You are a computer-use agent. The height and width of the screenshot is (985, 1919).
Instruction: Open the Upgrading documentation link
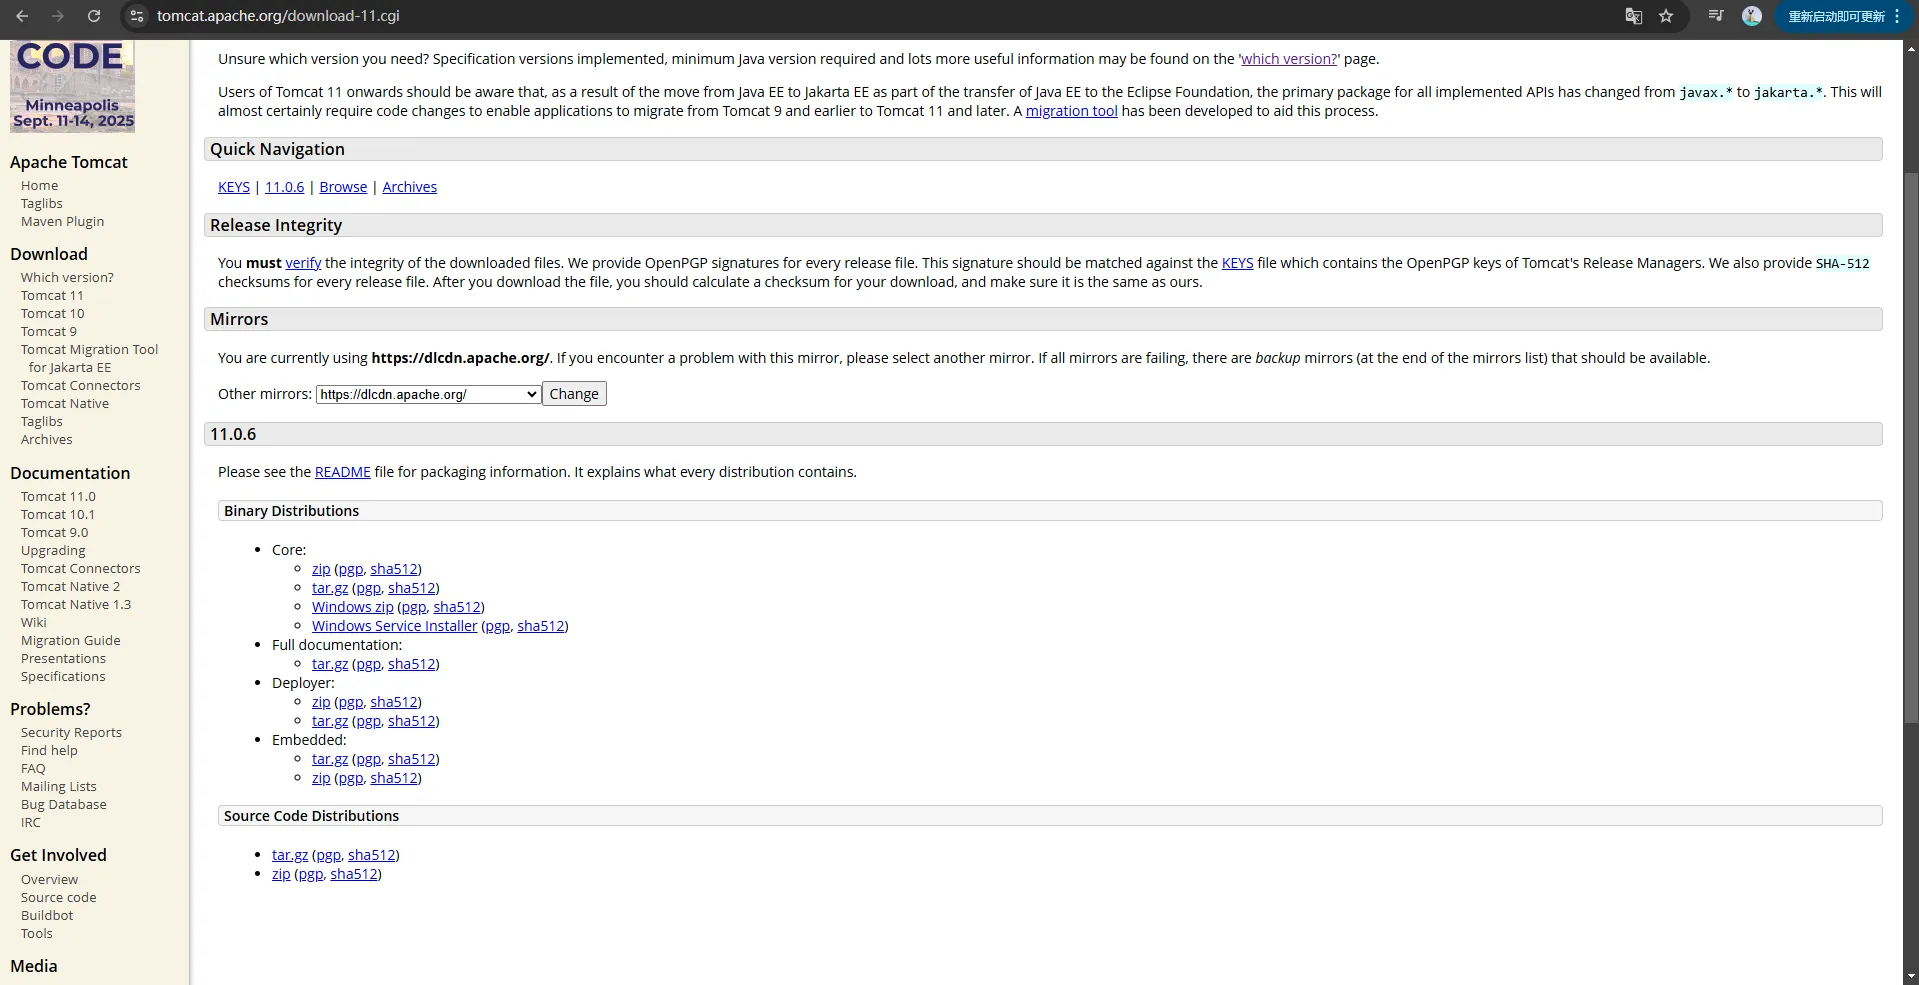(x=53, y=551)
